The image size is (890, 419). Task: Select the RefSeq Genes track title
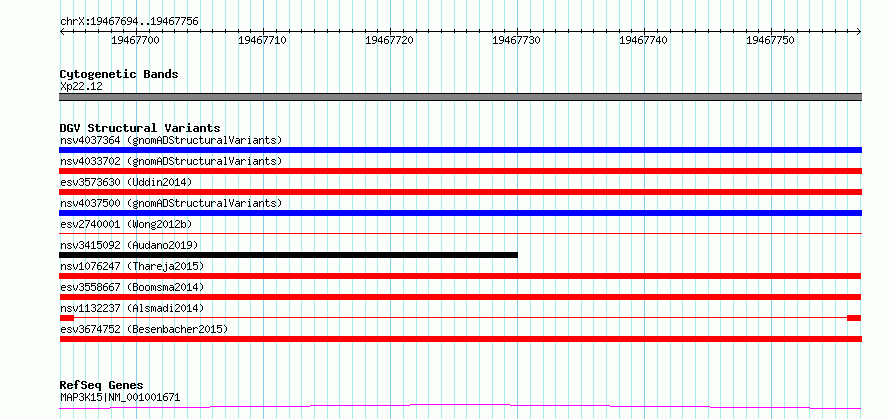102,386
